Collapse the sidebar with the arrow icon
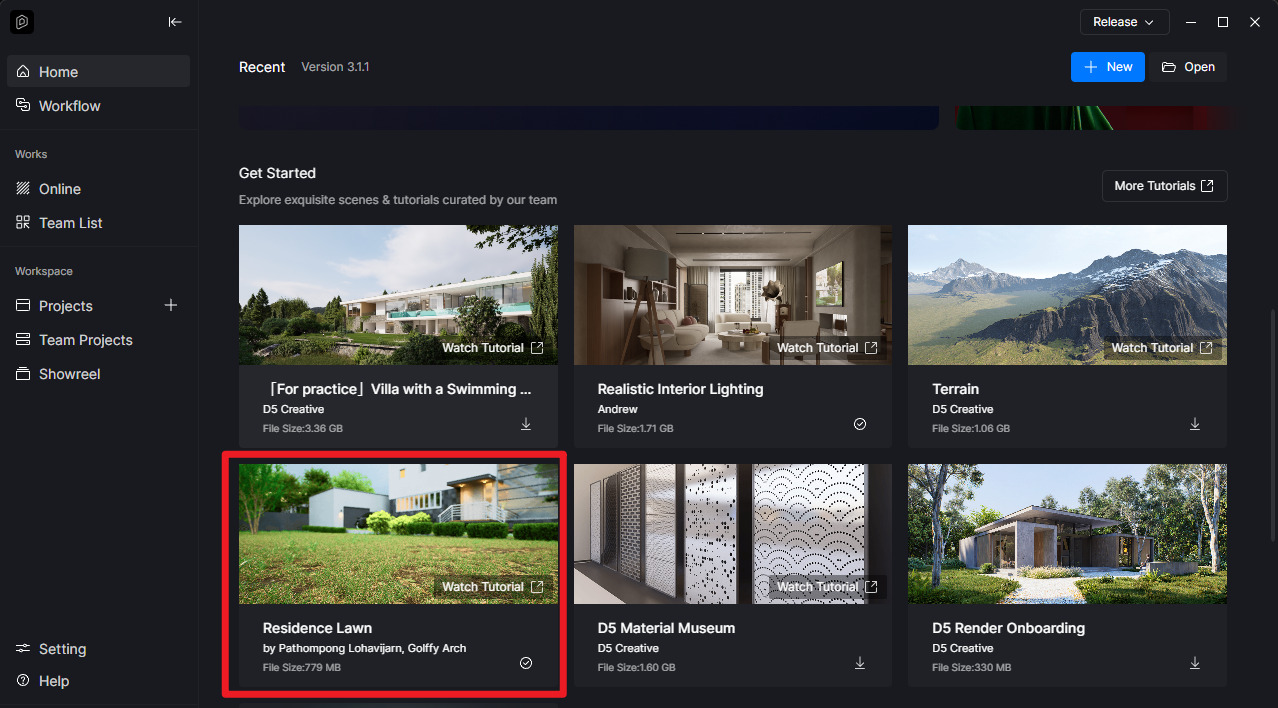The height and width of the screenshot is (708, 1278). pos(175,22)
